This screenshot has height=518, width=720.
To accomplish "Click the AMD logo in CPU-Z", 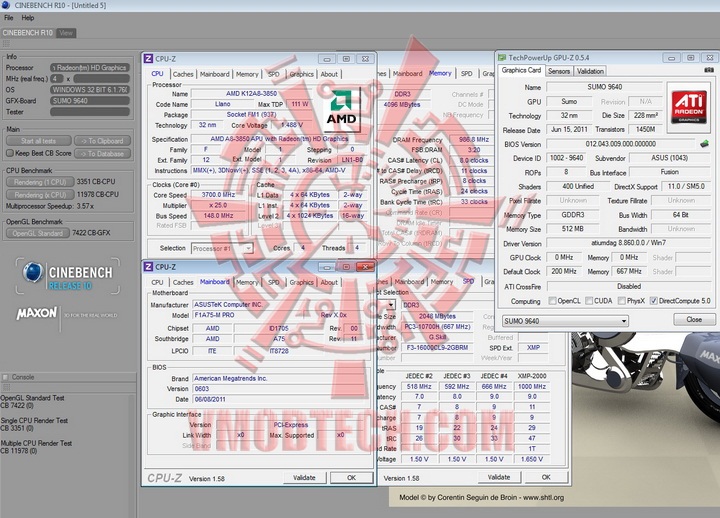I will (x=341, y=109).
